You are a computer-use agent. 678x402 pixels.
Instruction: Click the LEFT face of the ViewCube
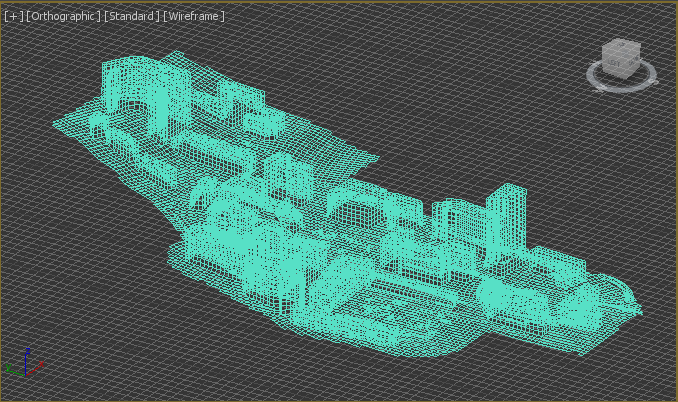point(613,62)
